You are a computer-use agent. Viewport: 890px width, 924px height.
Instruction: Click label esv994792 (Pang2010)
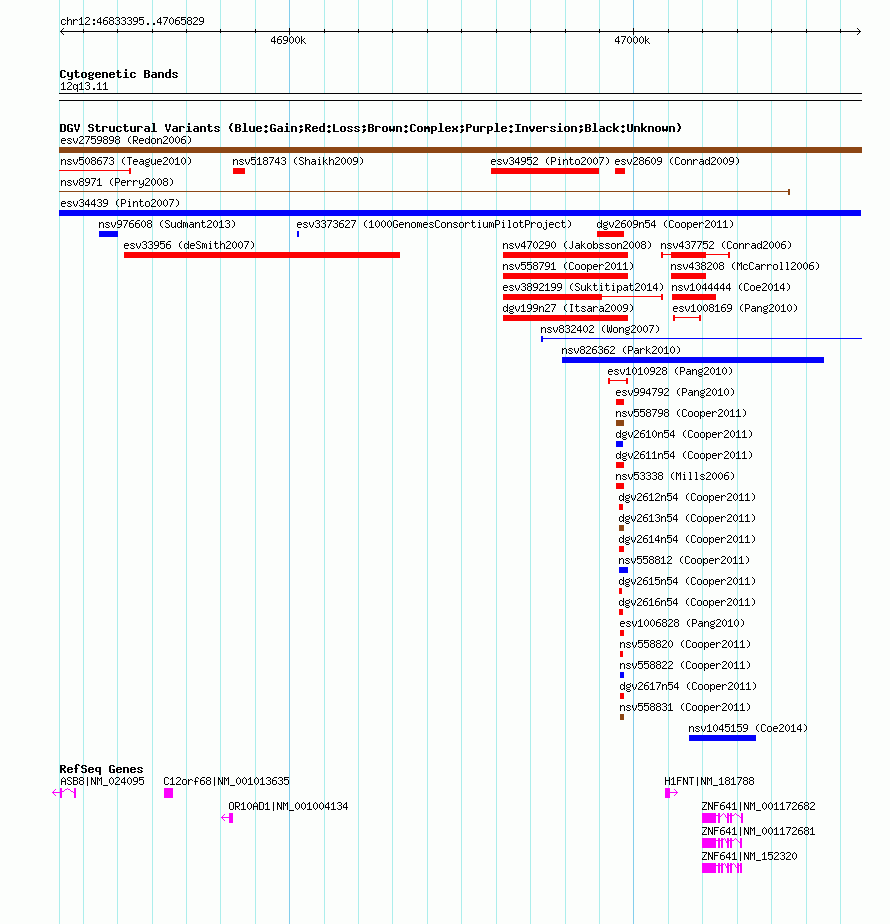pos(675,392)
